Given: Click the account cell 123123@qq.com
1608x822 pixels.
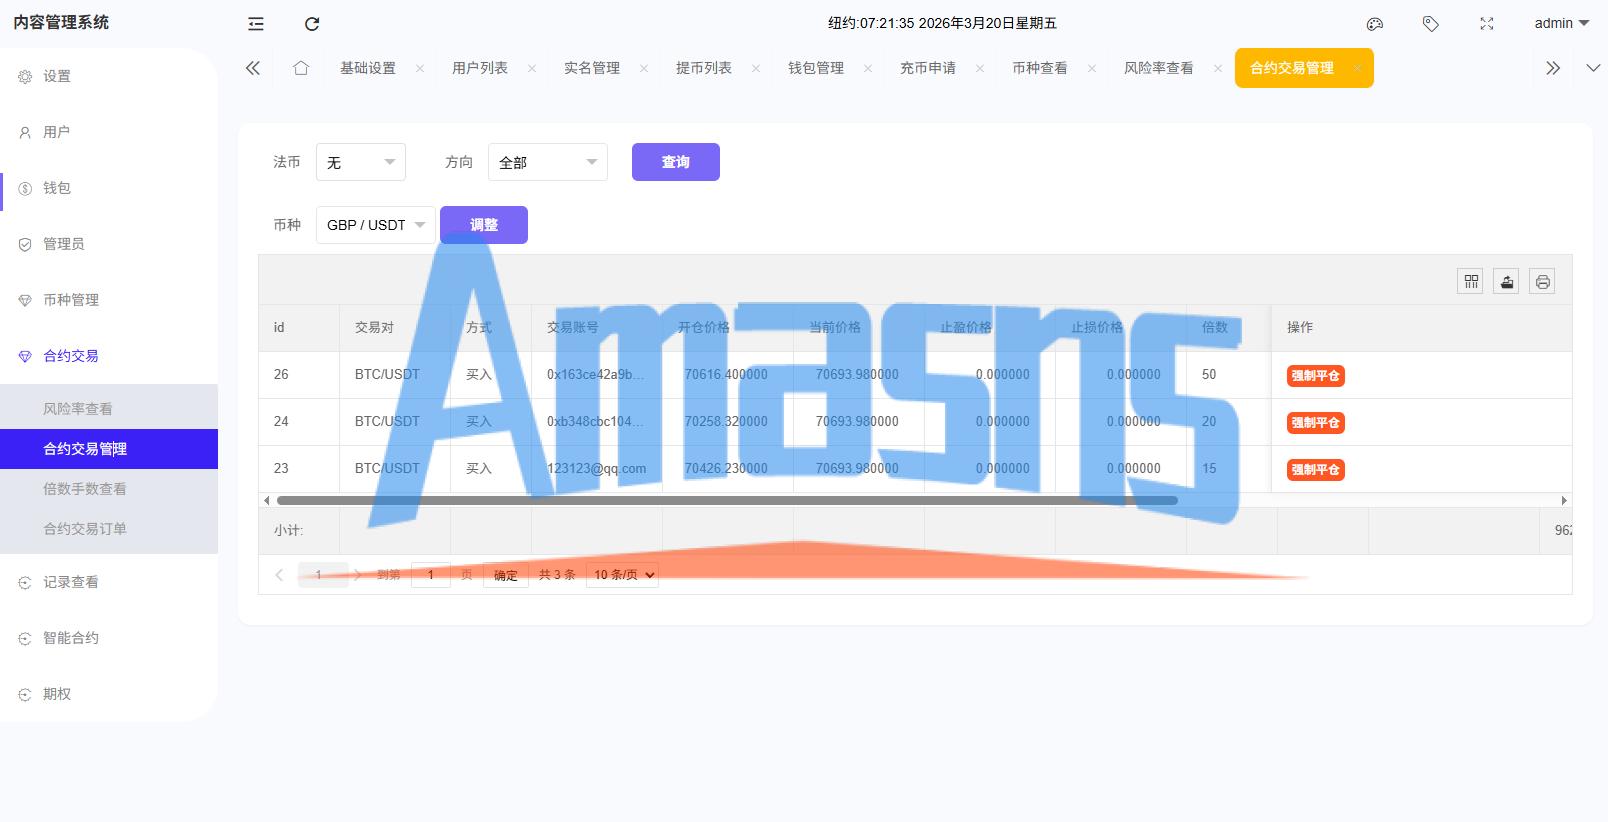Looking at the screenshot, I should tap(596, 468).
